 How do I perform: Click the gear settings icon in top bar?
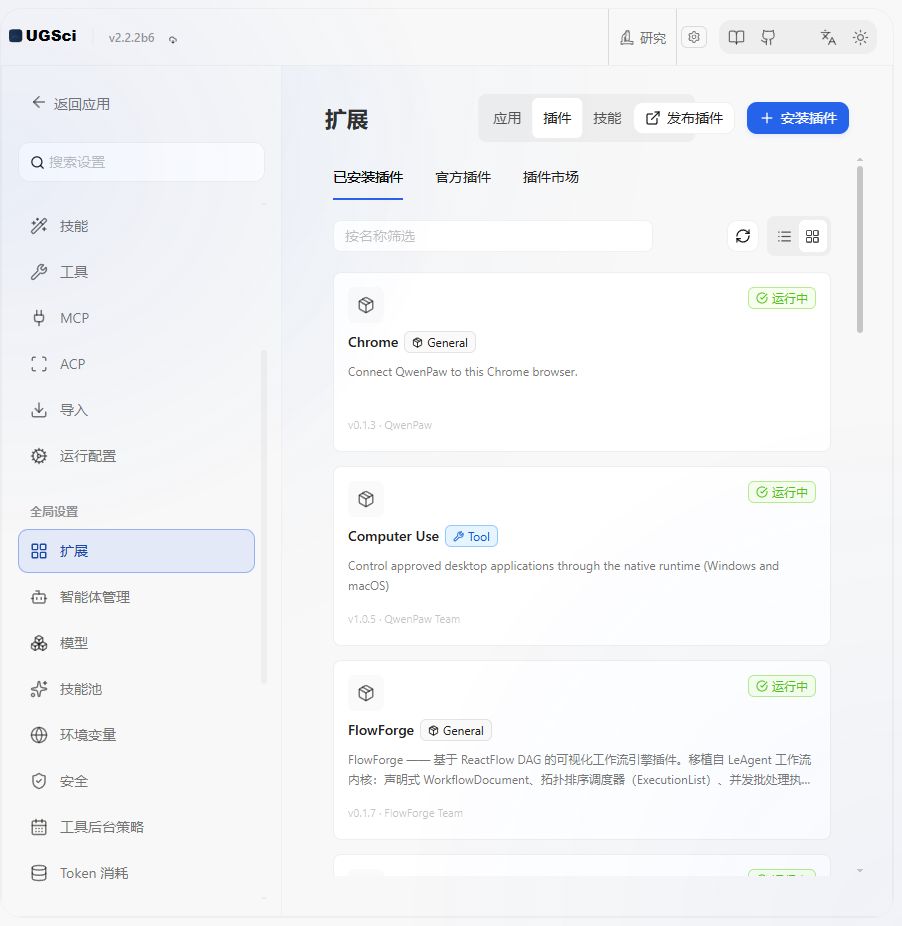click(694, 37)
